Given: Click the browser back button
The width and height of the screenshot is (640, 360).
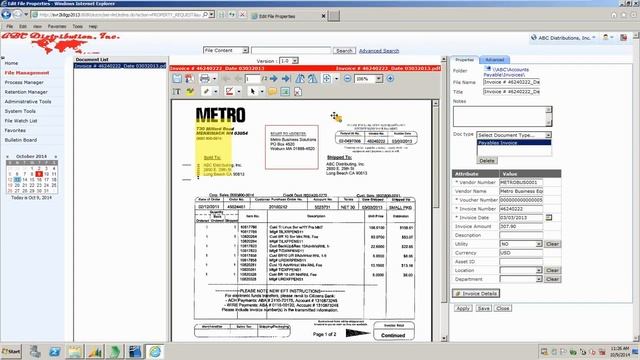Looking at the screenshot, I should pyautogui.click(x=6, y=15).
